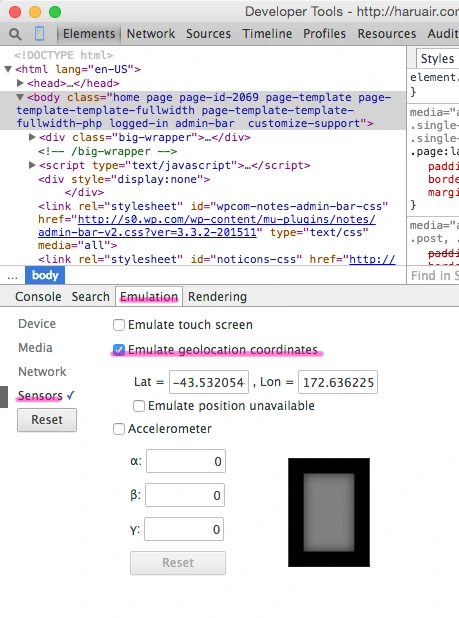Open the Console drawer tab
Screen dimensions: 459x618
pyautogui.click(x=38, y=296)
